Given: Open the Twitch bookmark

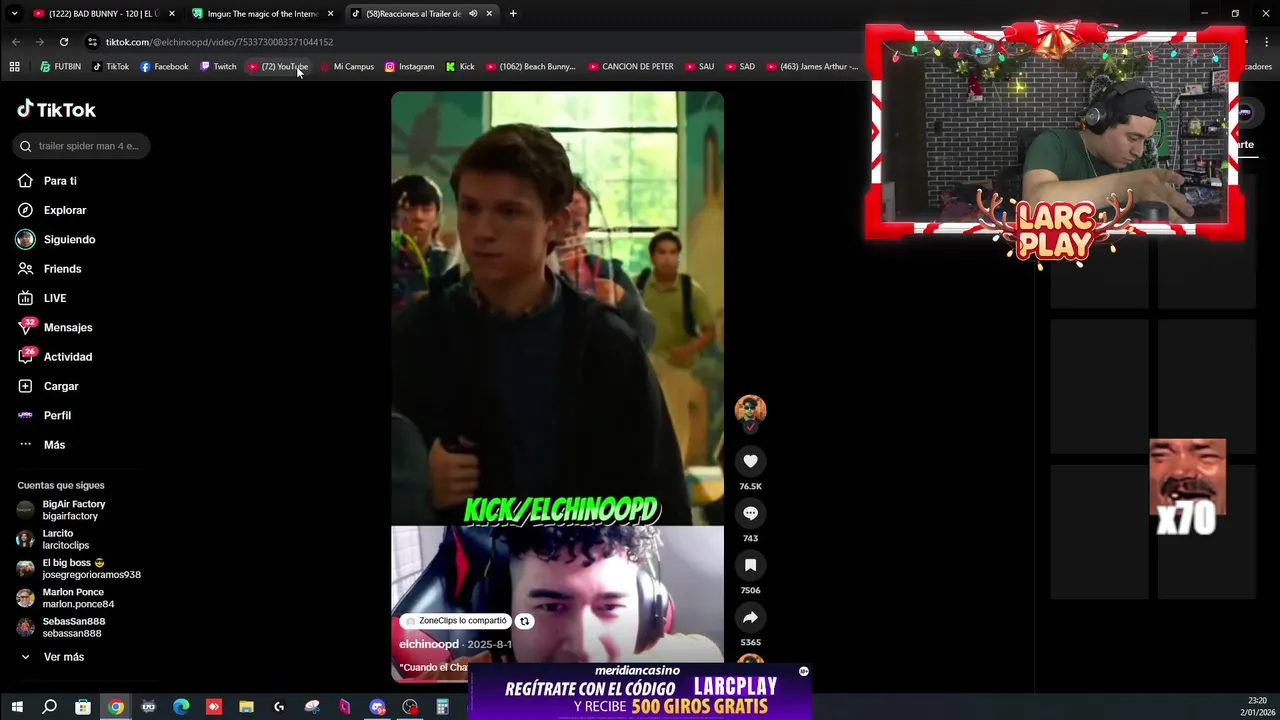Looking at the screenshot, I should point(218,67).
